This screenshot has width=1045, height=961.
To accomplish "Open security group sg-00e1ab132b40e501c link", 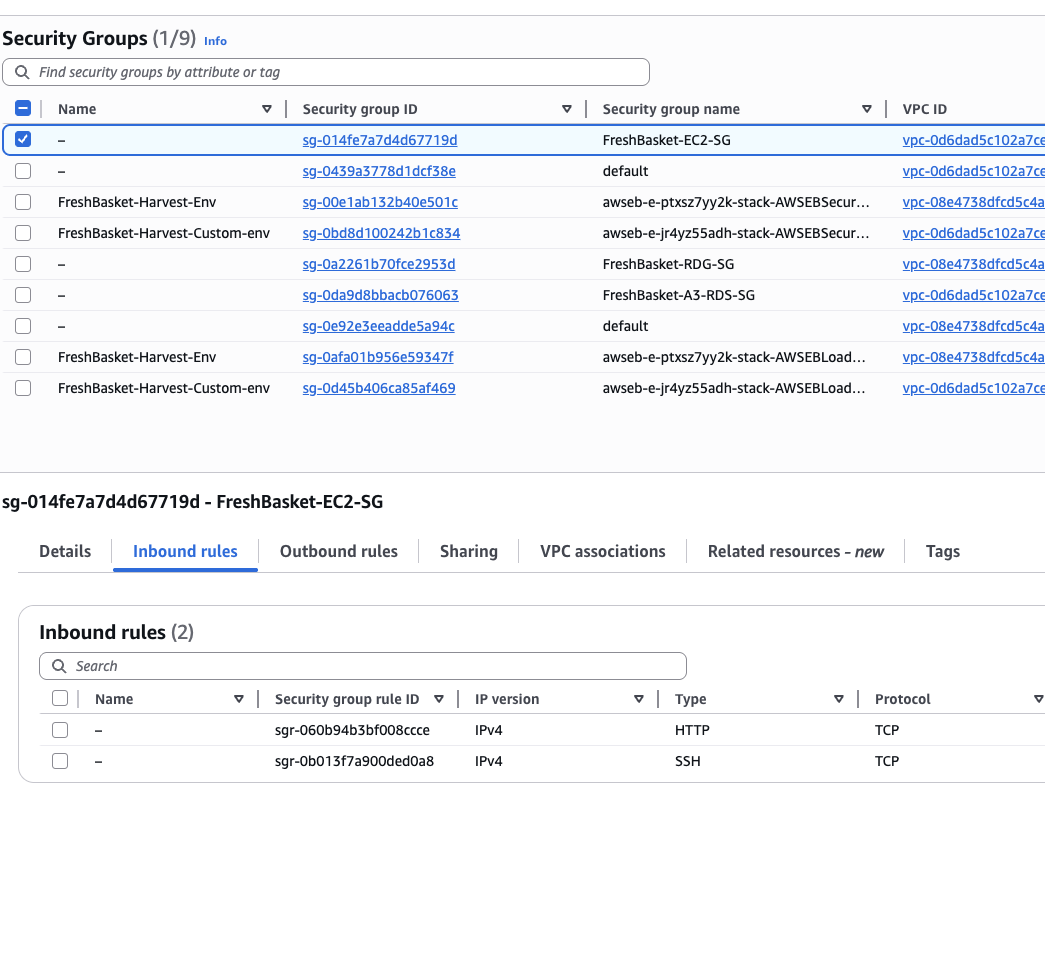I will (380, 202).
